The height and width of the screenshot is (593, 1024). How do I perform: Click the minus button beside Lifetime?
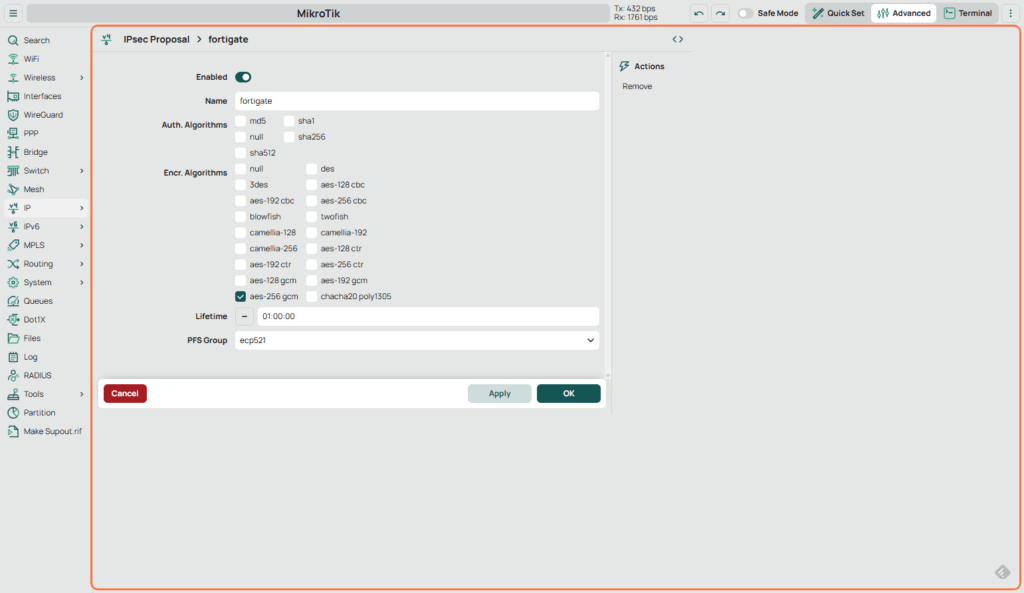244,316
